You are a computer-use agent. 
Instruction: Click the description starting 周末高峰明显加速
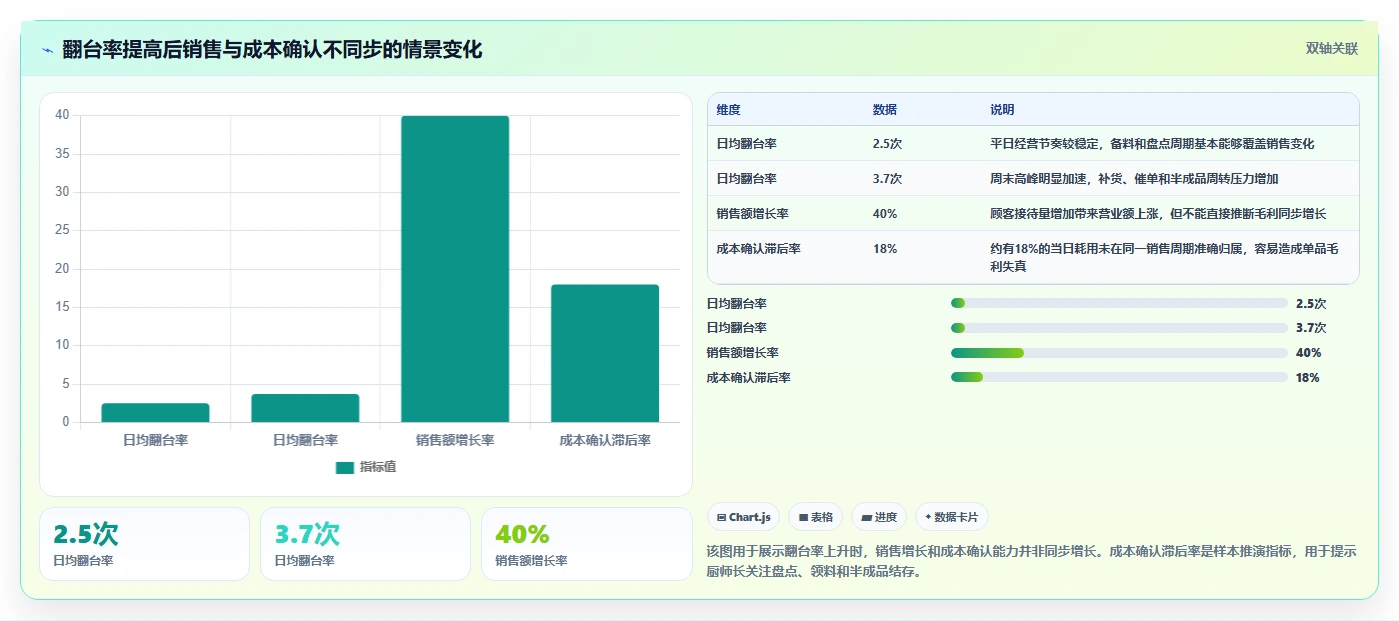1135,179
